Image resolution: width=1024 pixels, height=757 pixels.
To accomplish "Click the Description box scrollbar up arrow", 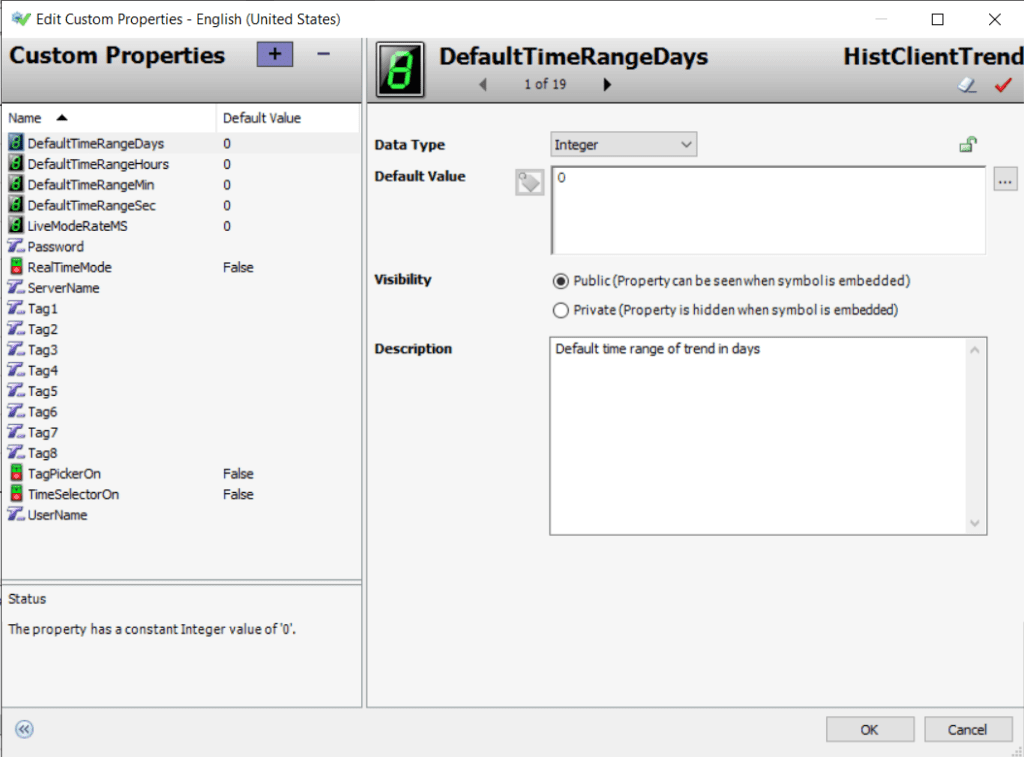I will (976, 348).
